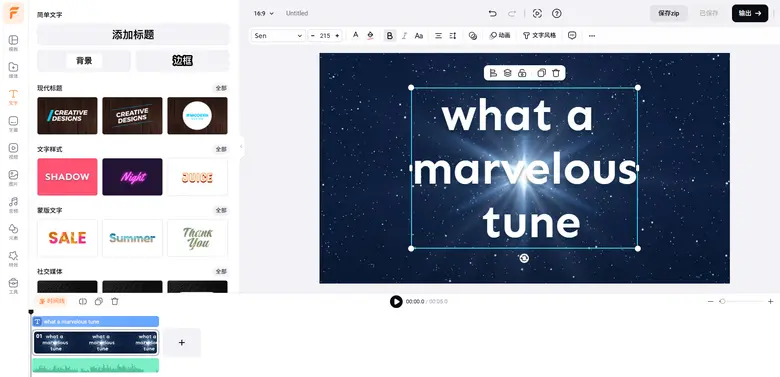The width and height of the screenshot is (780, 377).
Task: Toggle italic formatting
Action: (x=404, y=36)
